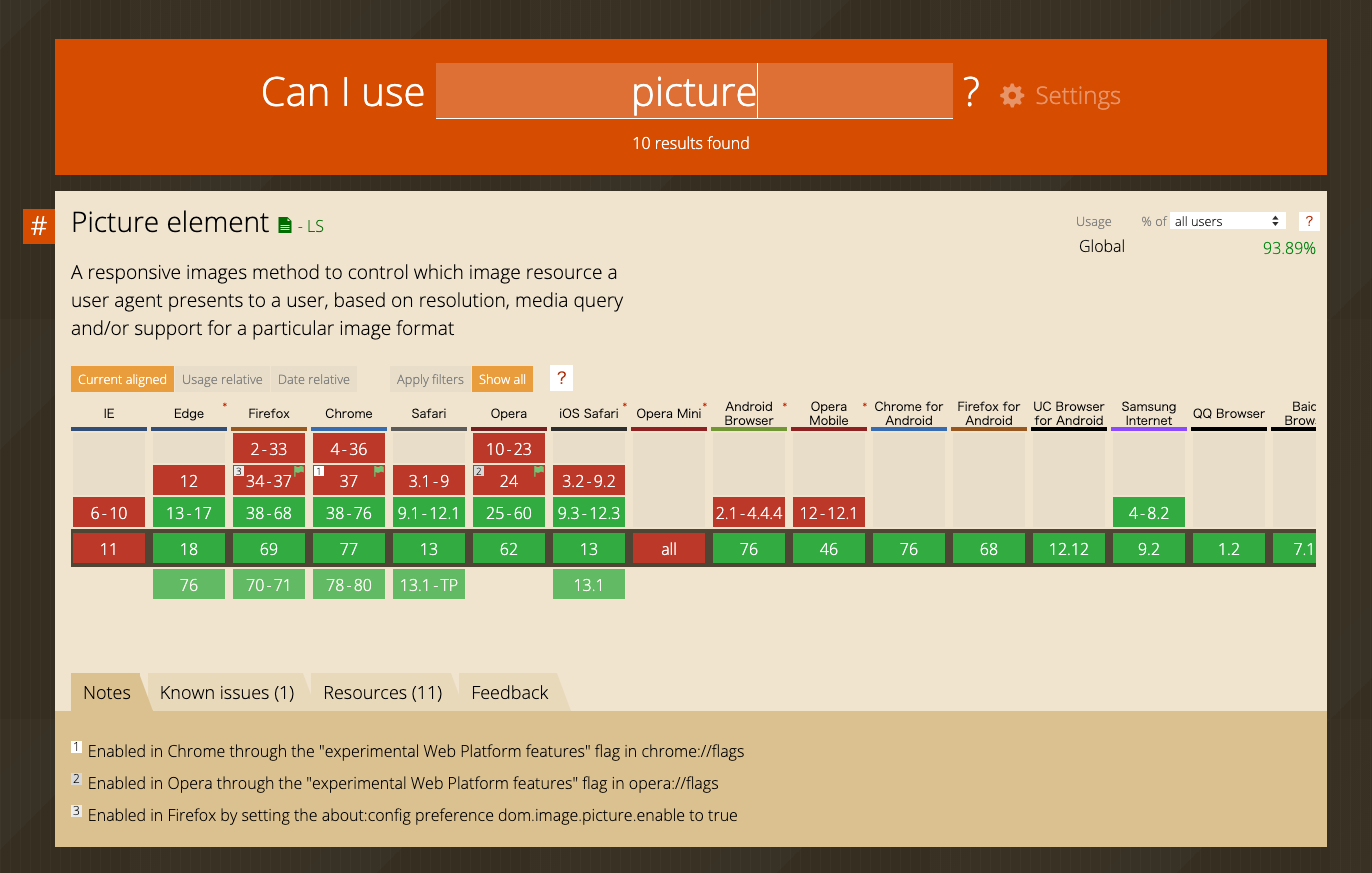This screenshot has height=873, width=1372.
Task: Click the picture search input field
Action: coord(694,92)
